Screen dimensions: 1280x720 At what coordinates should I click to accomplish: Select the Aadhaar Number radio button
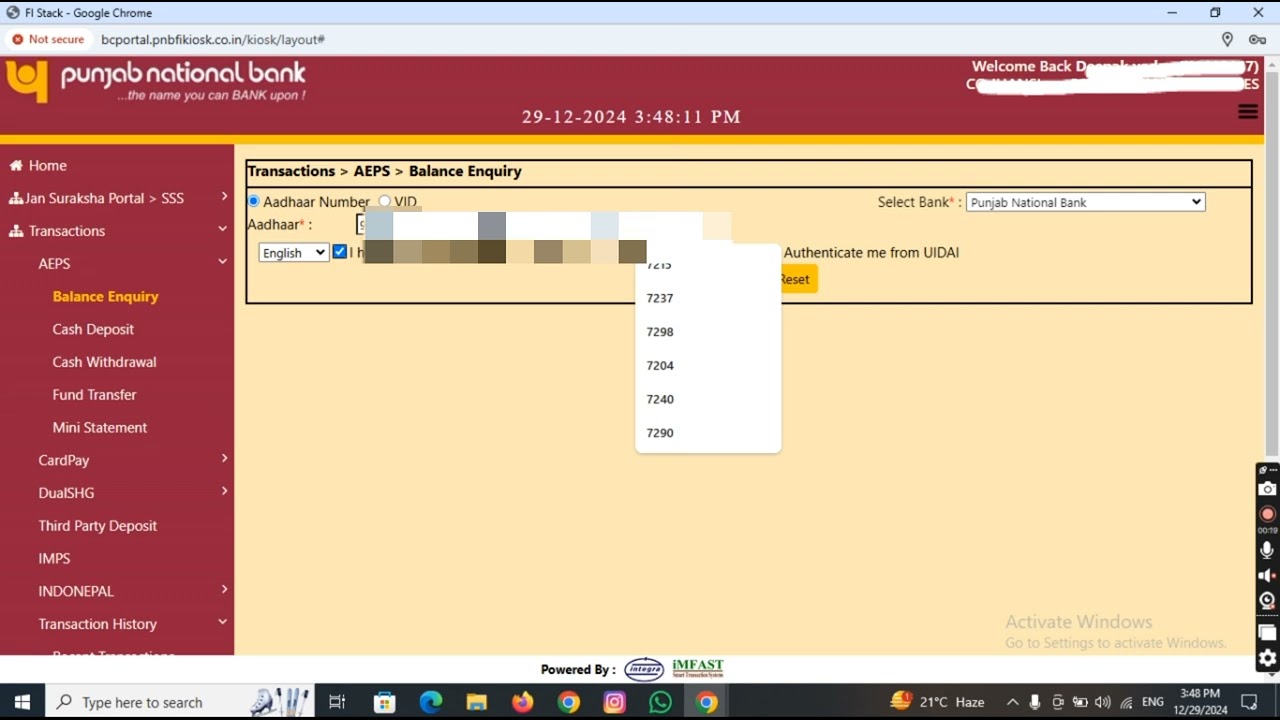tap(253, 201)
